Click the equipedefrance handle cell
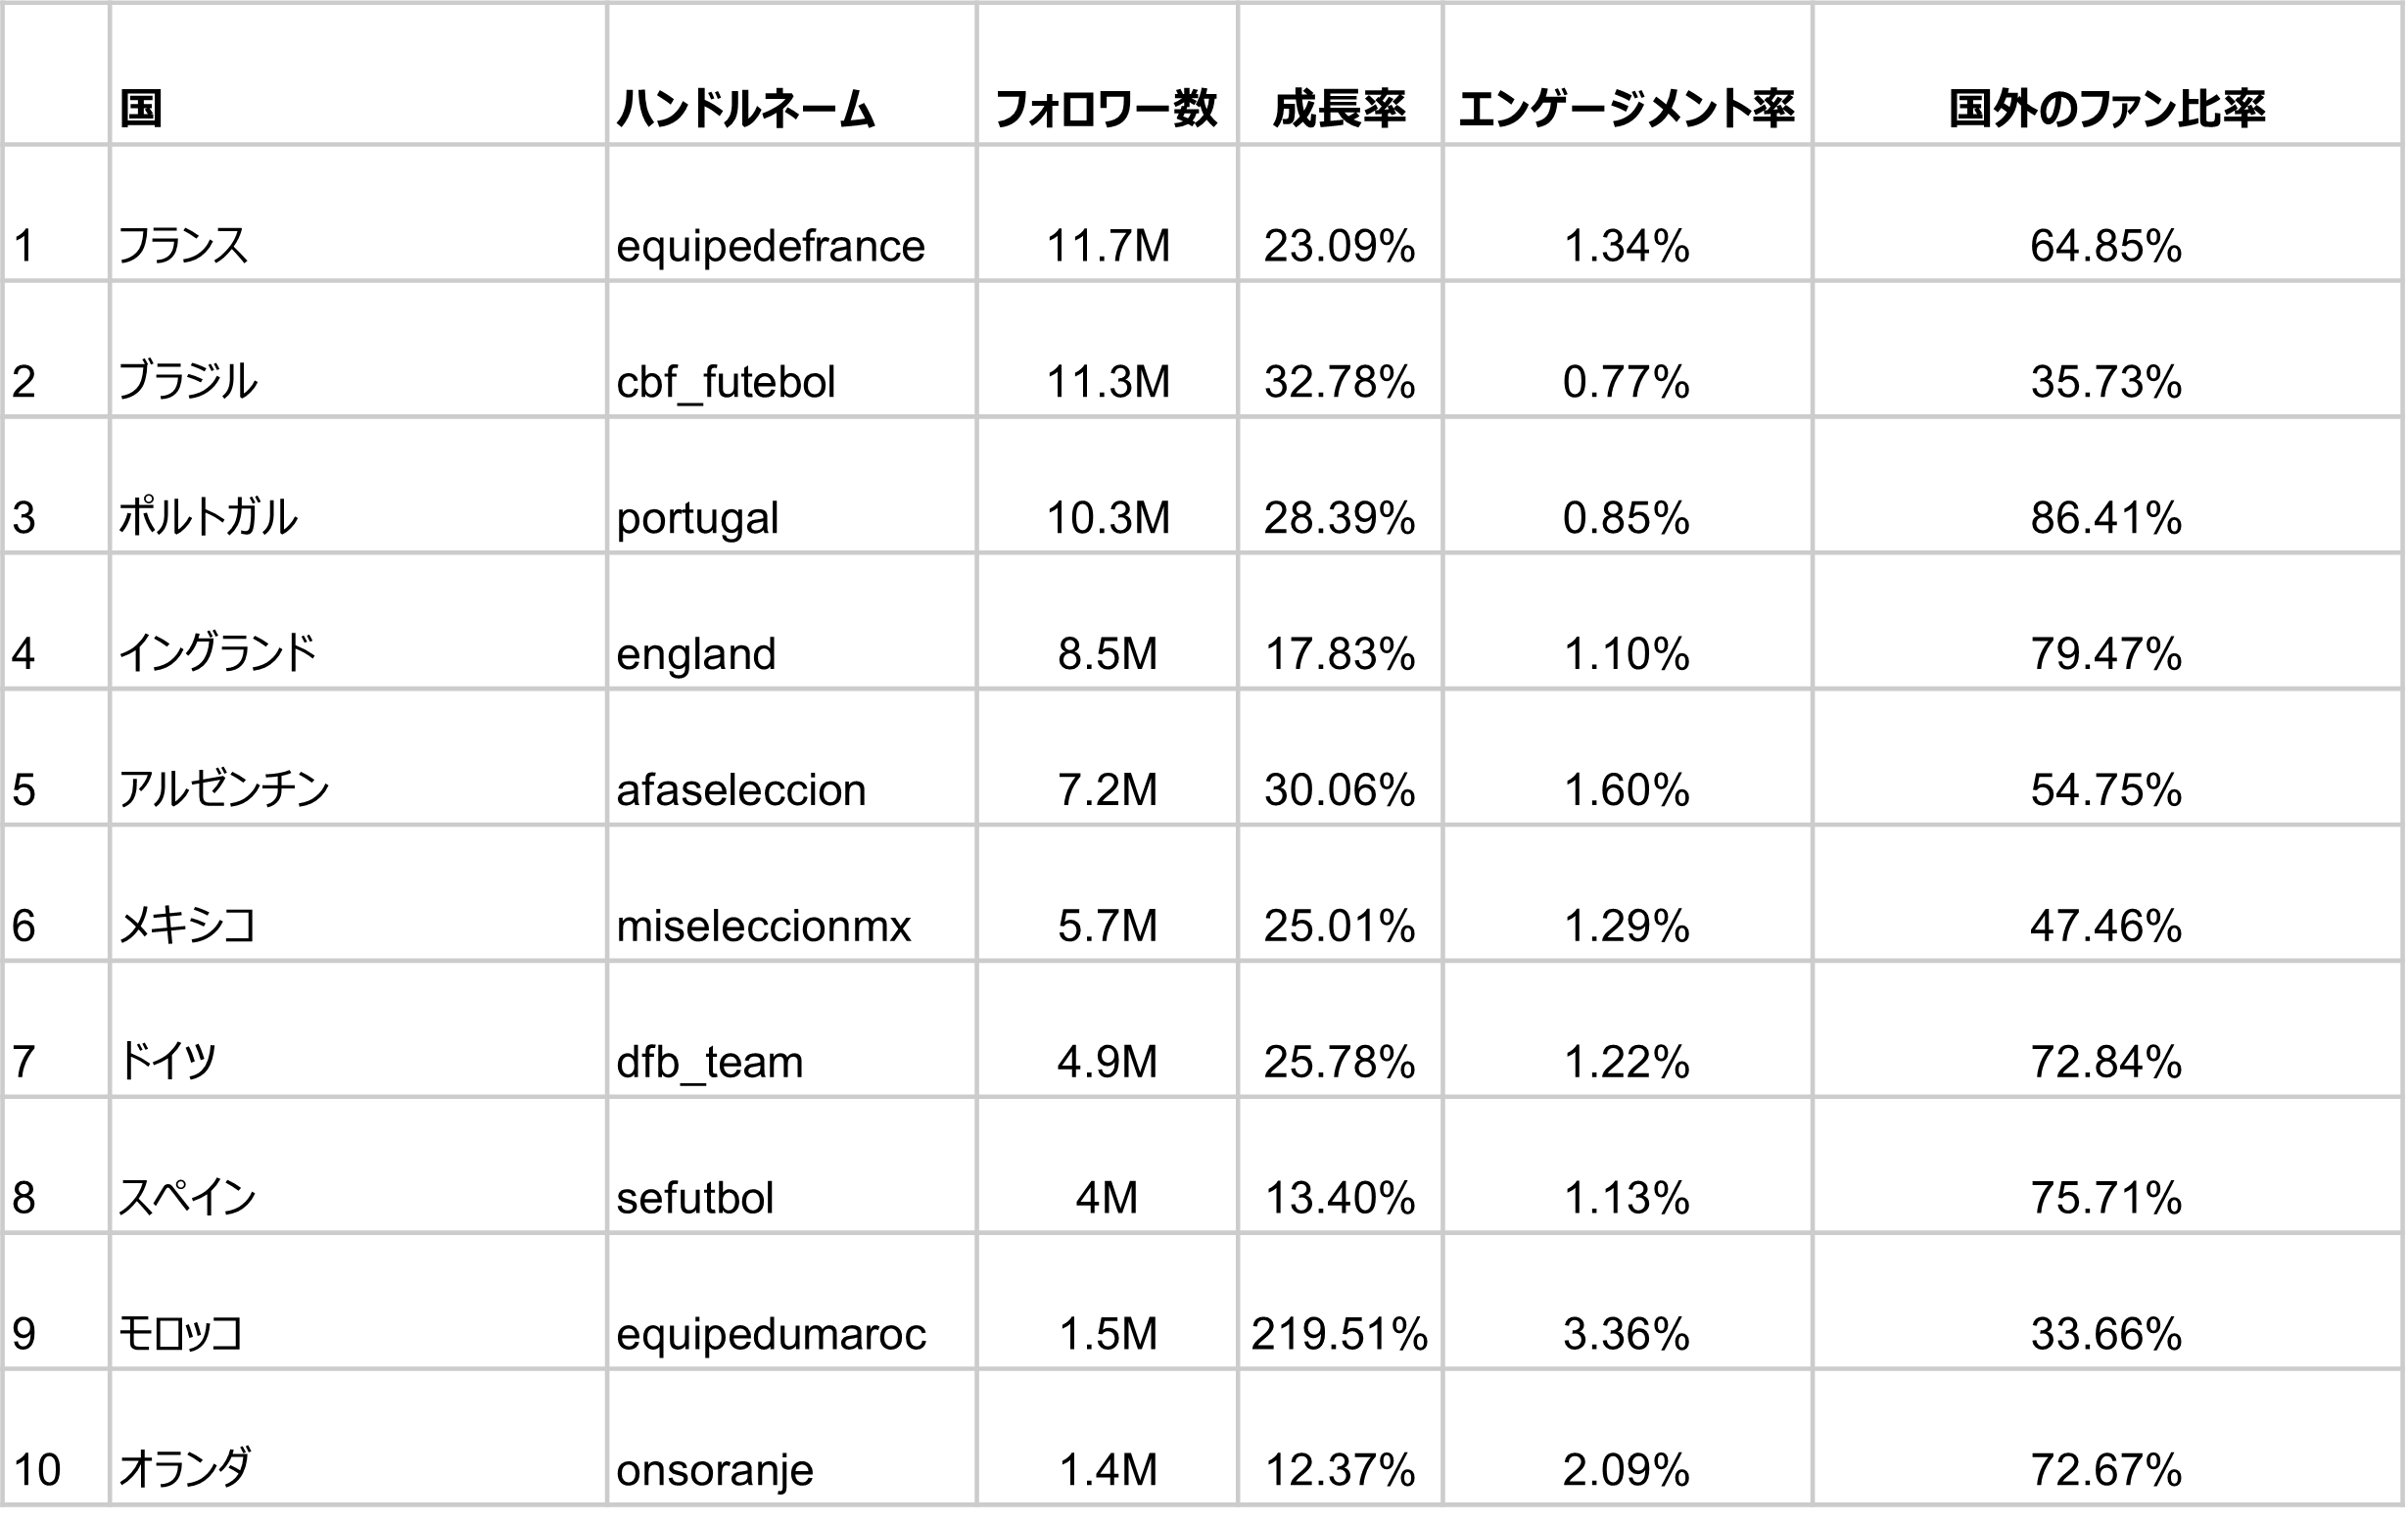 [x=791, y=213]
